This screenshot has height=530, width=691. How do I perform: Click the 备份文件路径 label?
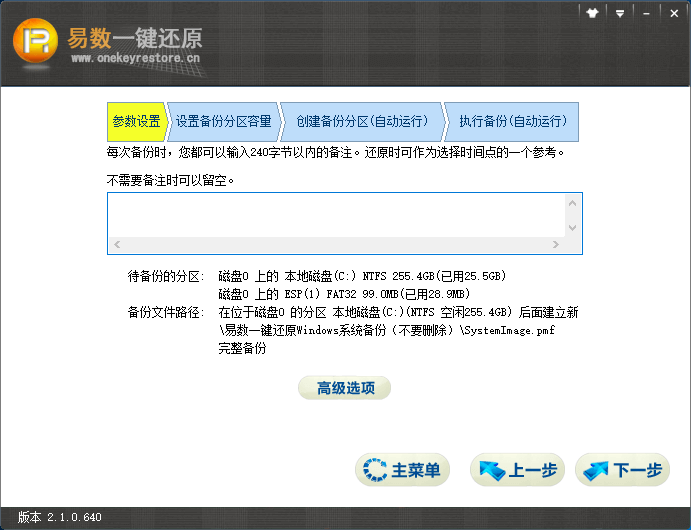166,312
